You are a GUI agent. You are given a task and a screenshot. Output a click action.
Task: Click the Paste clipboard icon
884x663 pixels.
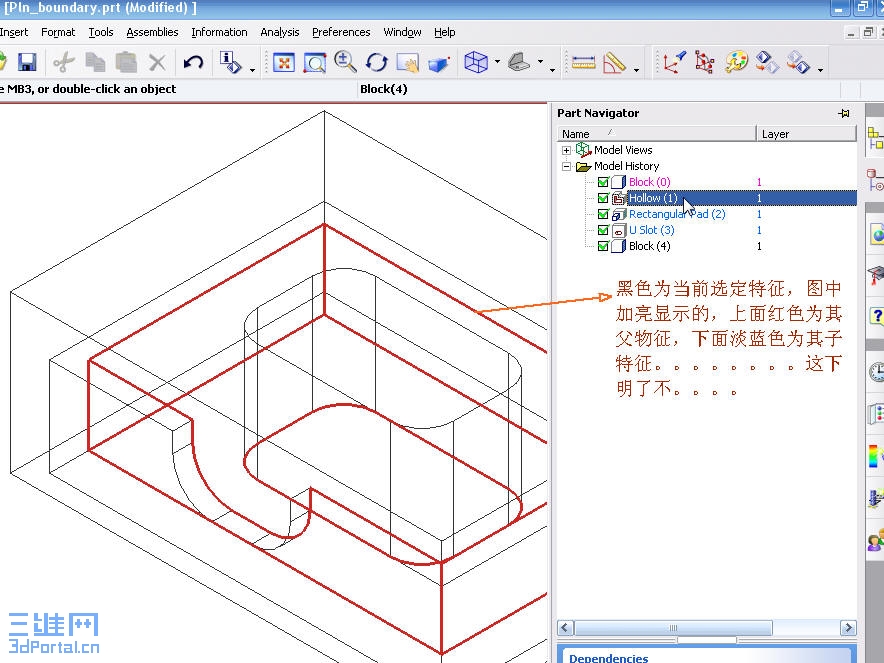click(x=126, y=62)
